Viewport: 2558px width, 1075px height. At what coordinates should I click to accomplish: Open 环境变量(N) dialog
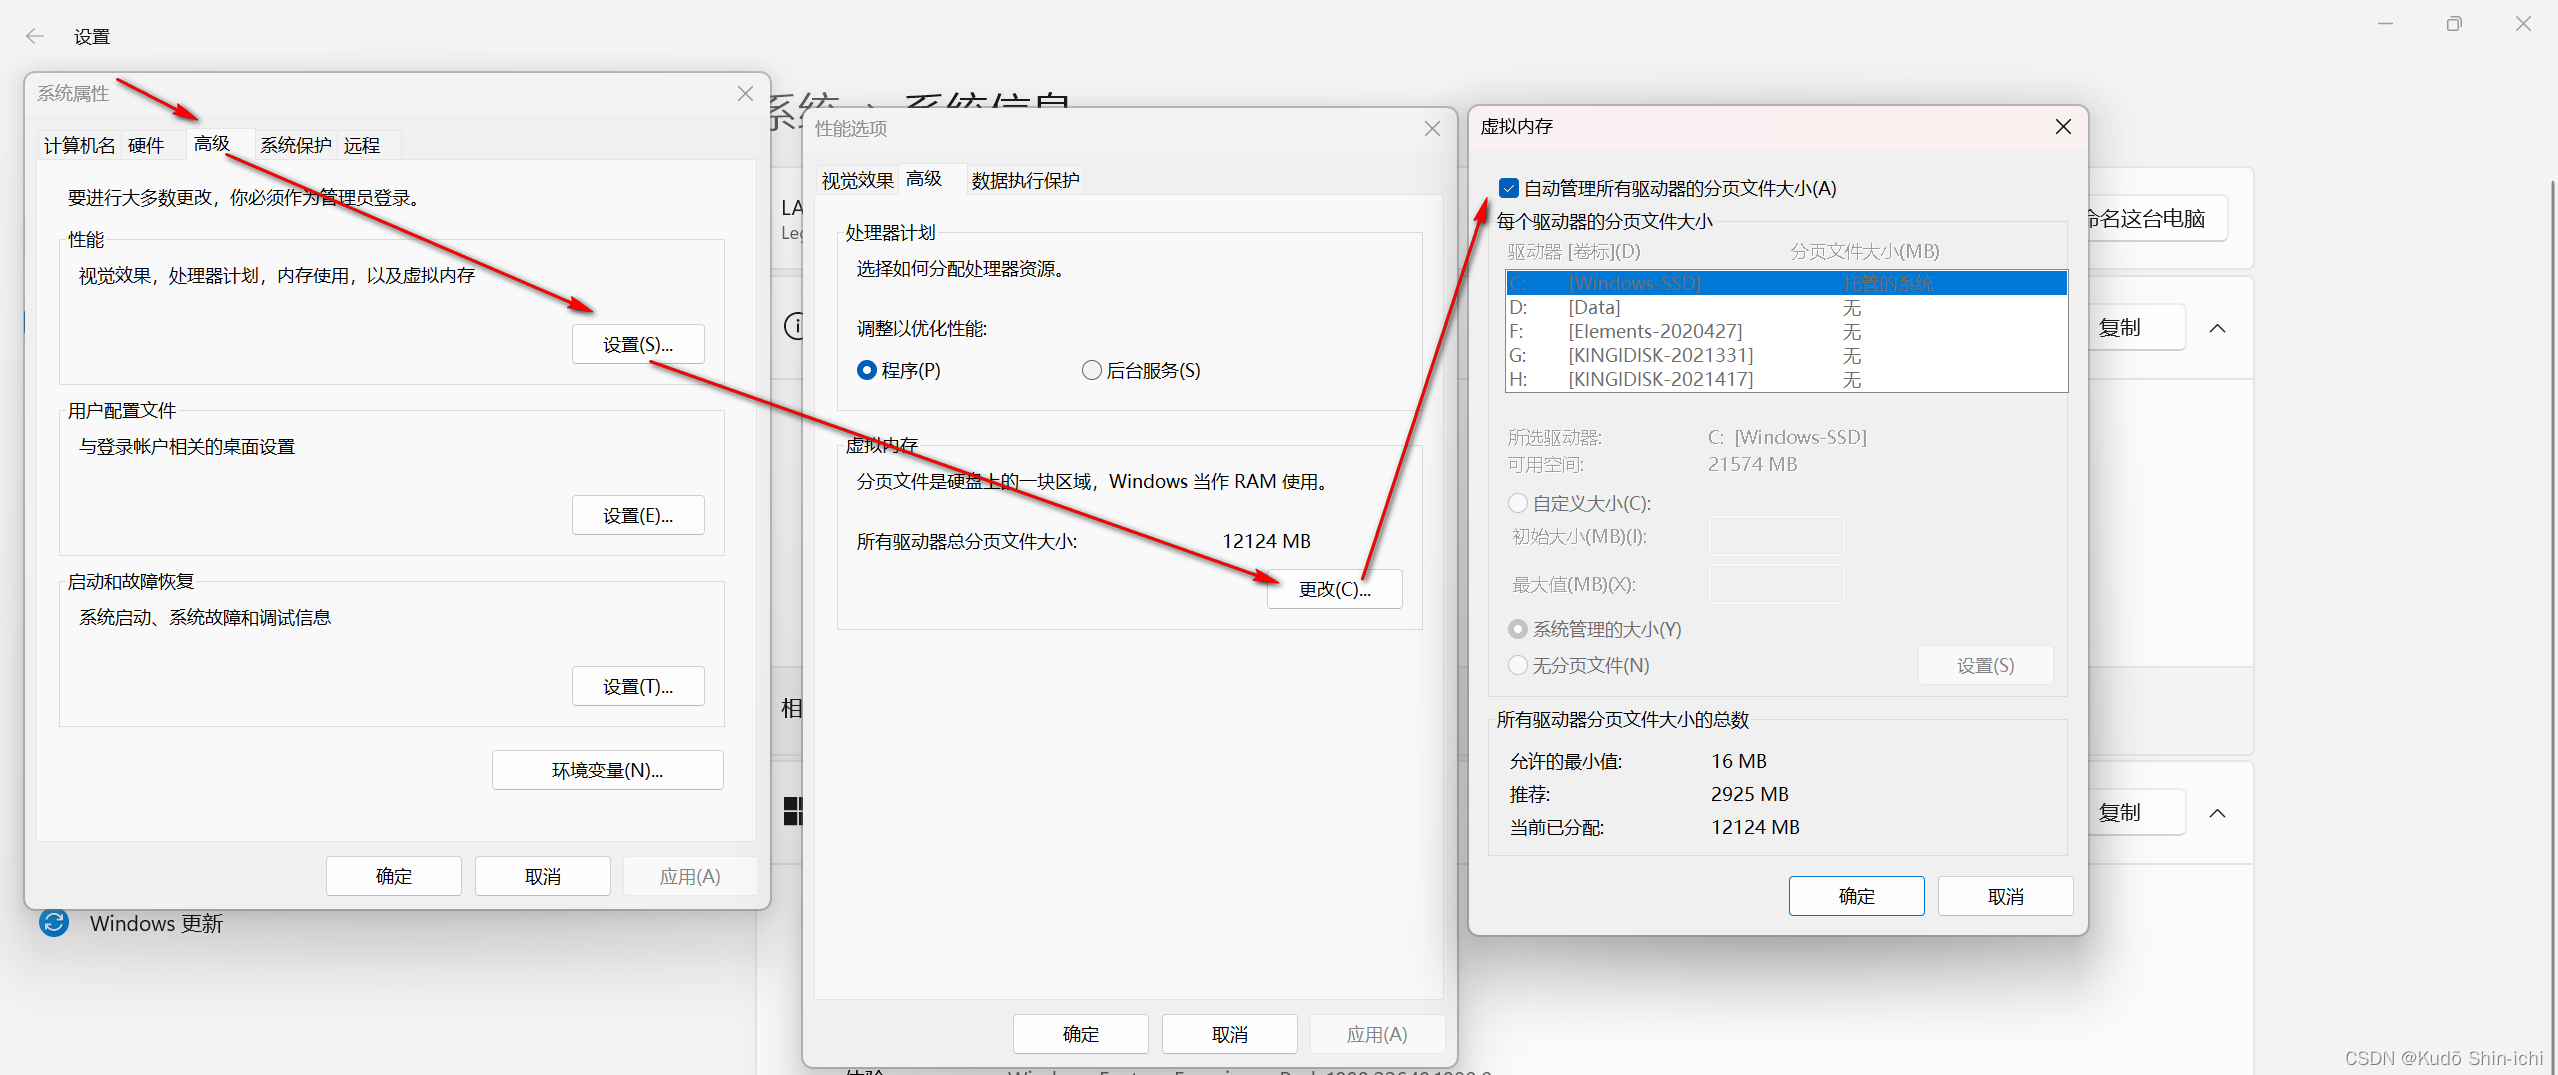click(607, 770)
